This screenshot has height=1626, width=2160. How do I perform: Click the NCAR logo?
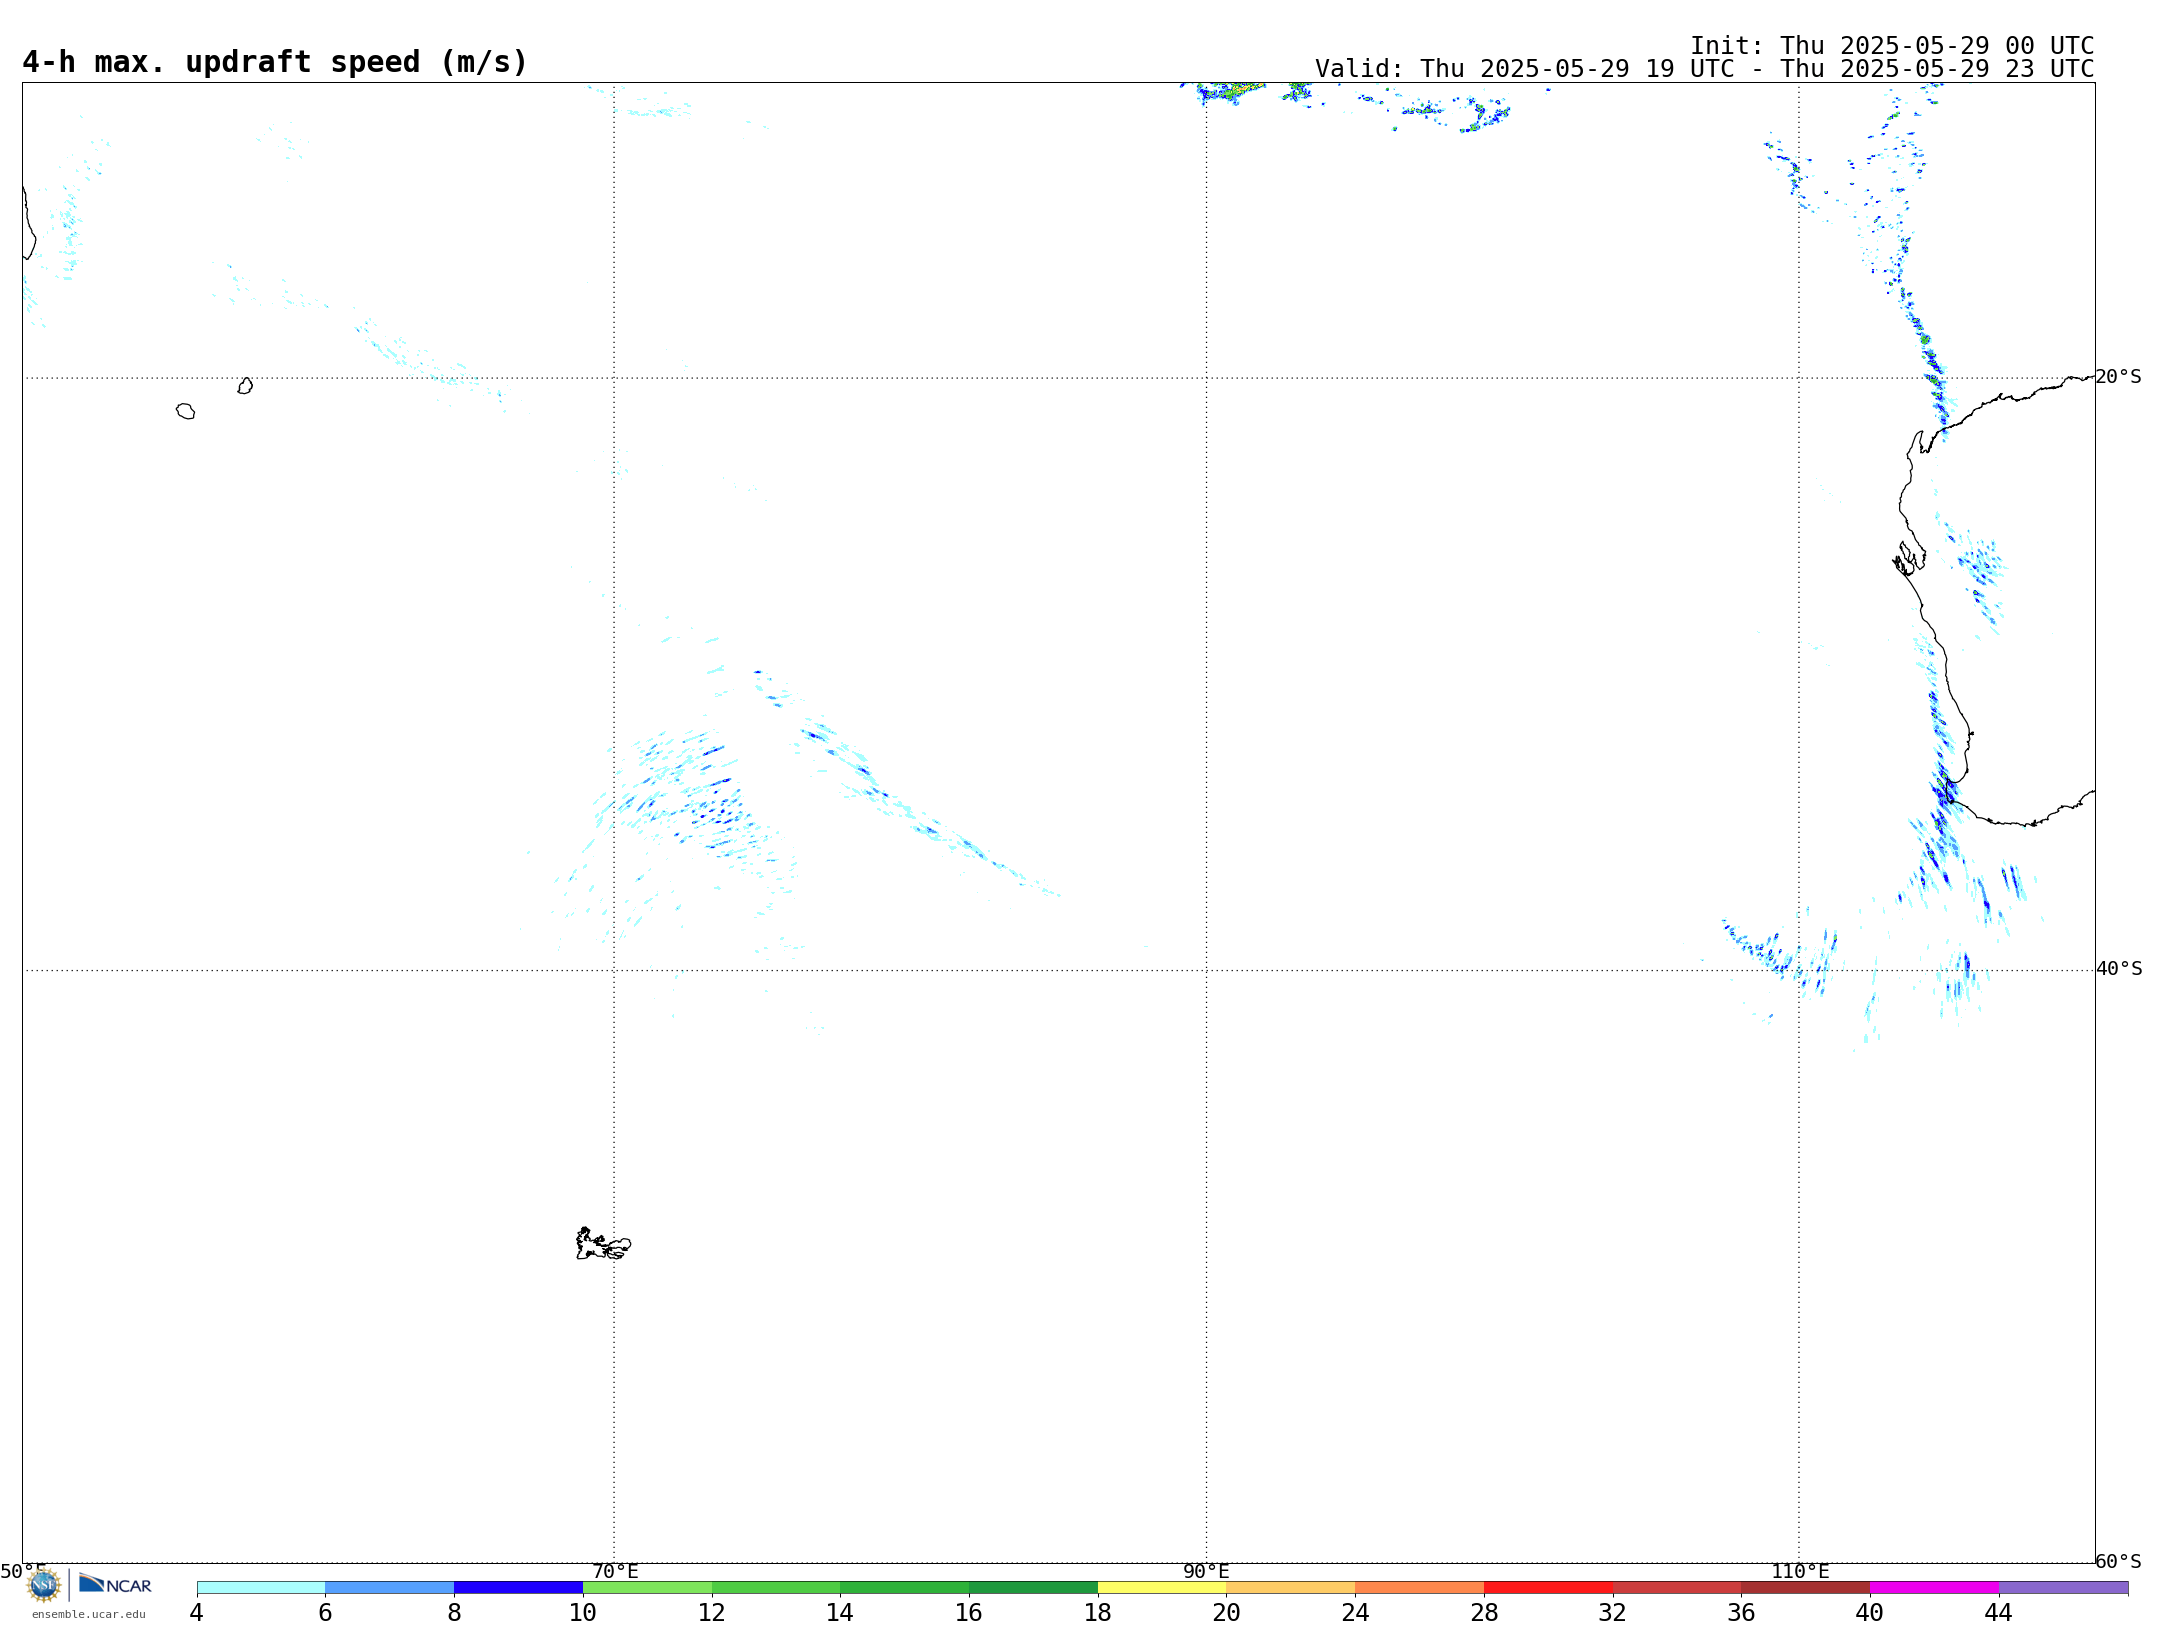coord(115,1585)
